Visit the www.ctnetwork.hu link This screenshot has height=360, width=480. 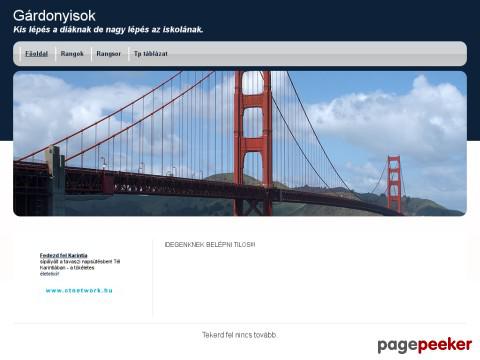point(79,290)
